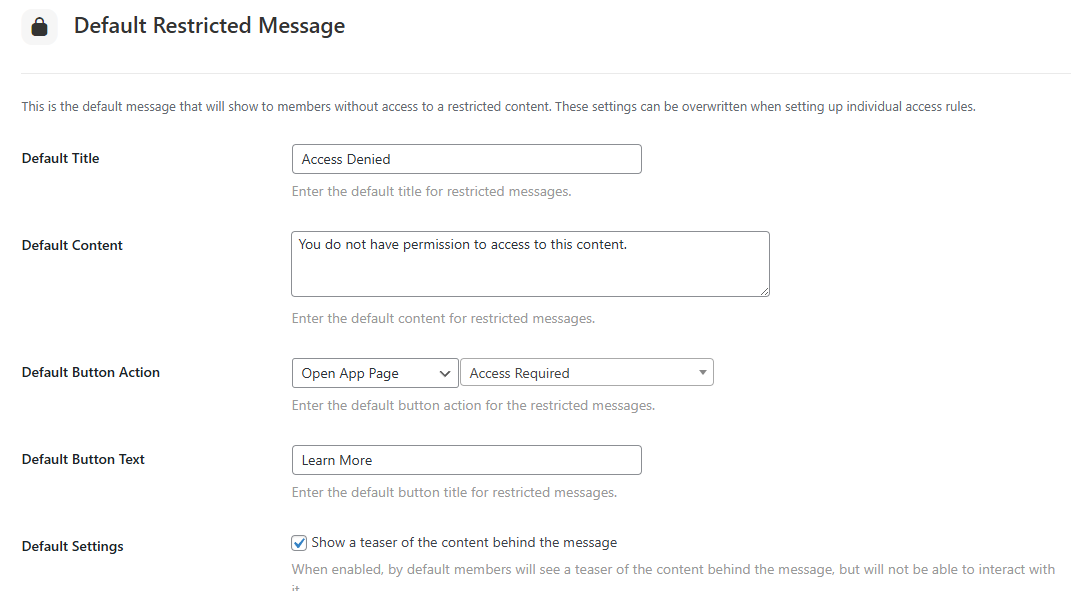Click the dropdown arrow on Access Required

[702, 372]
